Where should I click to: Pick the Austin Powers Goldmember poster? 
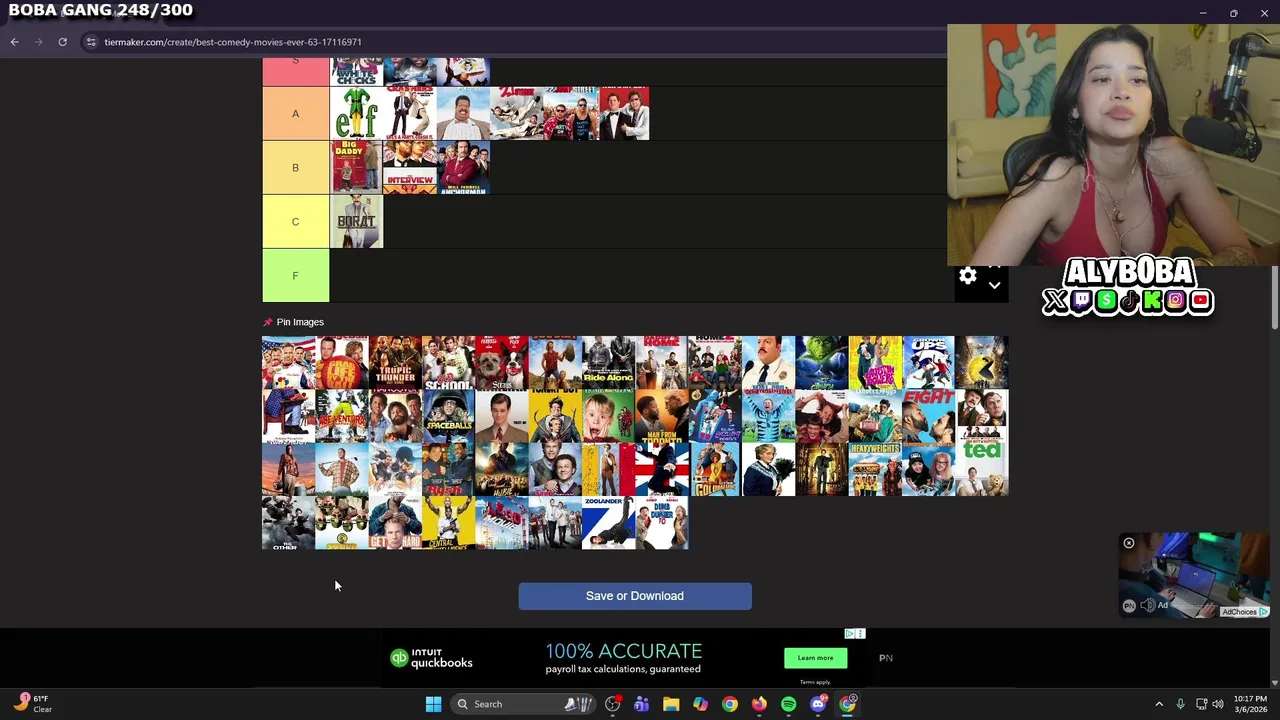point(715,469)
